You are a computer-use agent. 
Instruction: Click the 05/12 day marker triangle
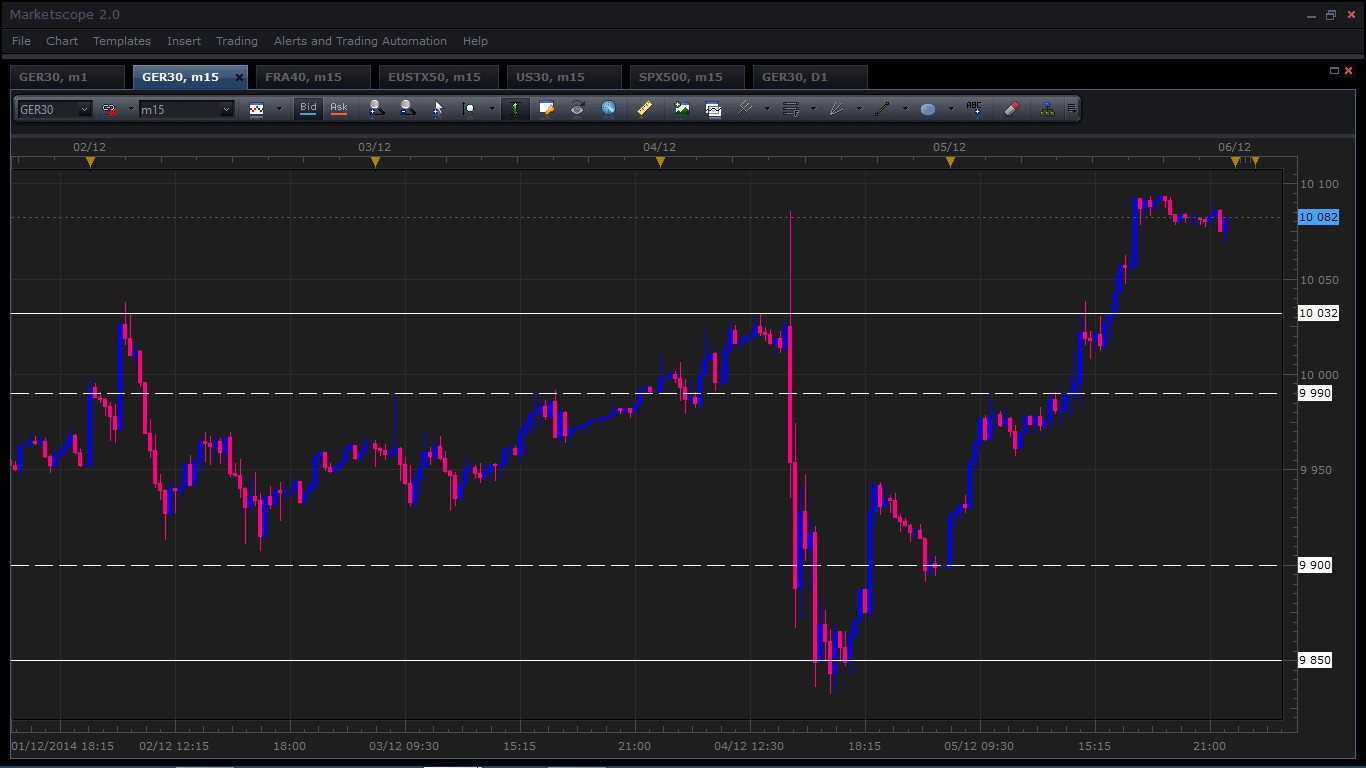tap(950, 161)
